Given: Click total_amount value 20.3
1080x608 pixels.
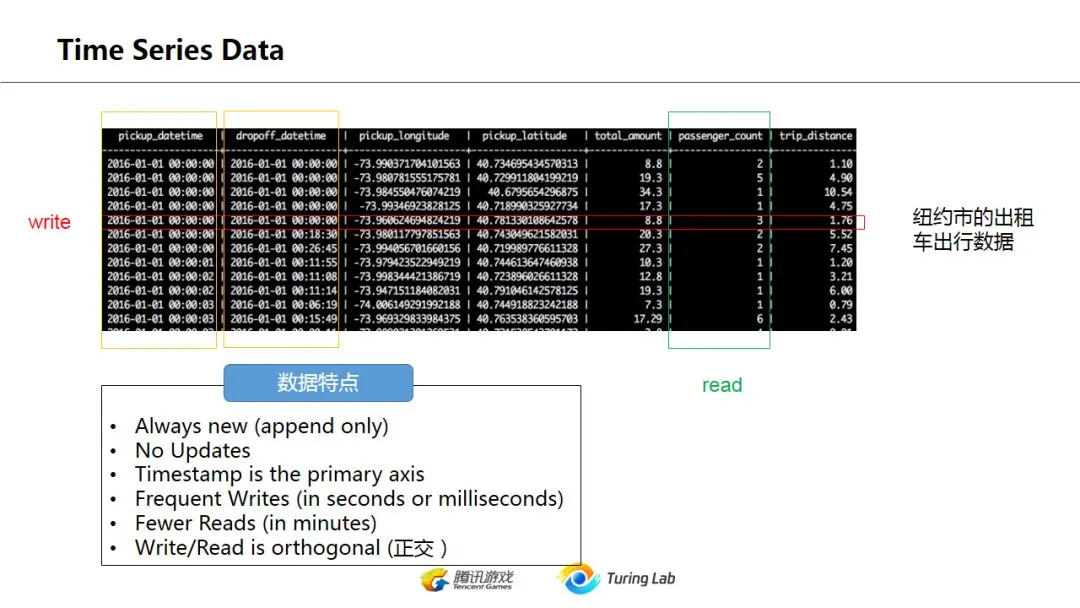Looking at the screenshot, I should point(650,234).
